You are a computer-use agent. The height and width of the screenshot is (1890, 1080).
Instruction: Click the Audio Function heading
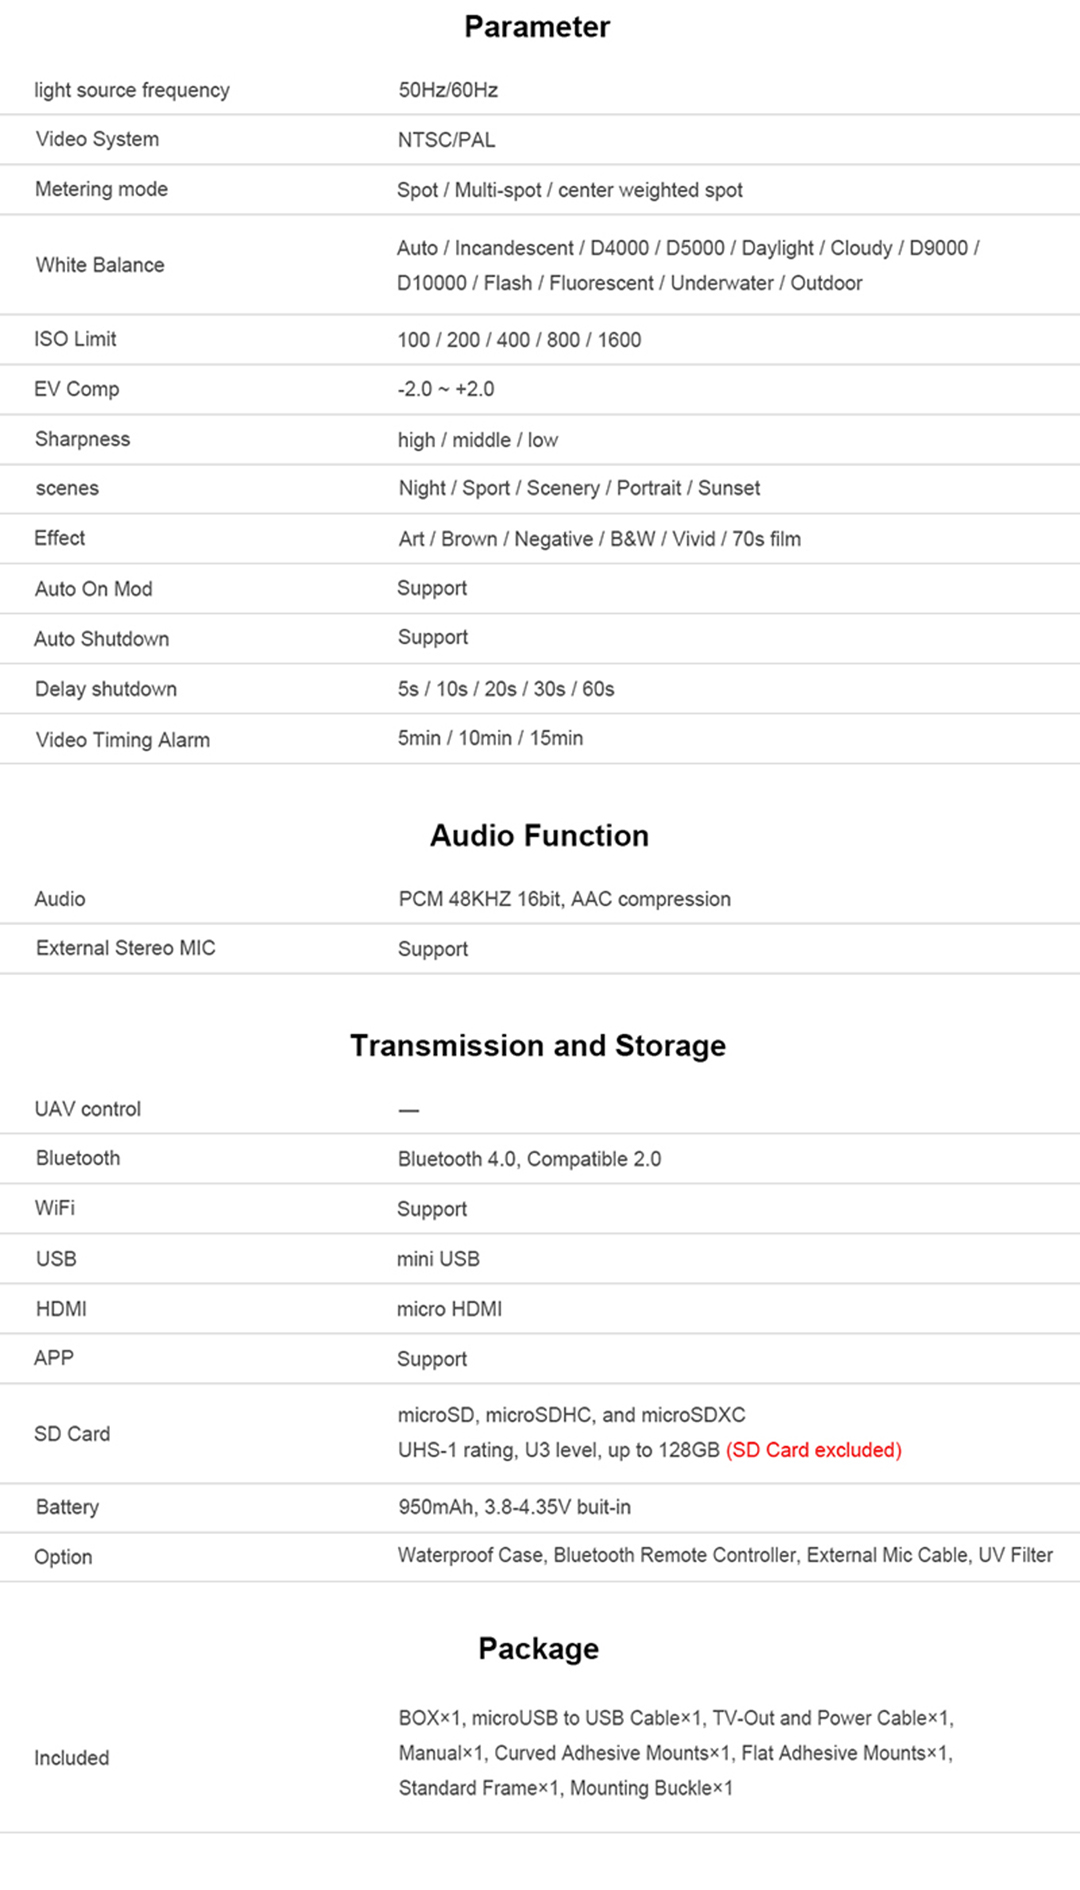tap(540, 836)
